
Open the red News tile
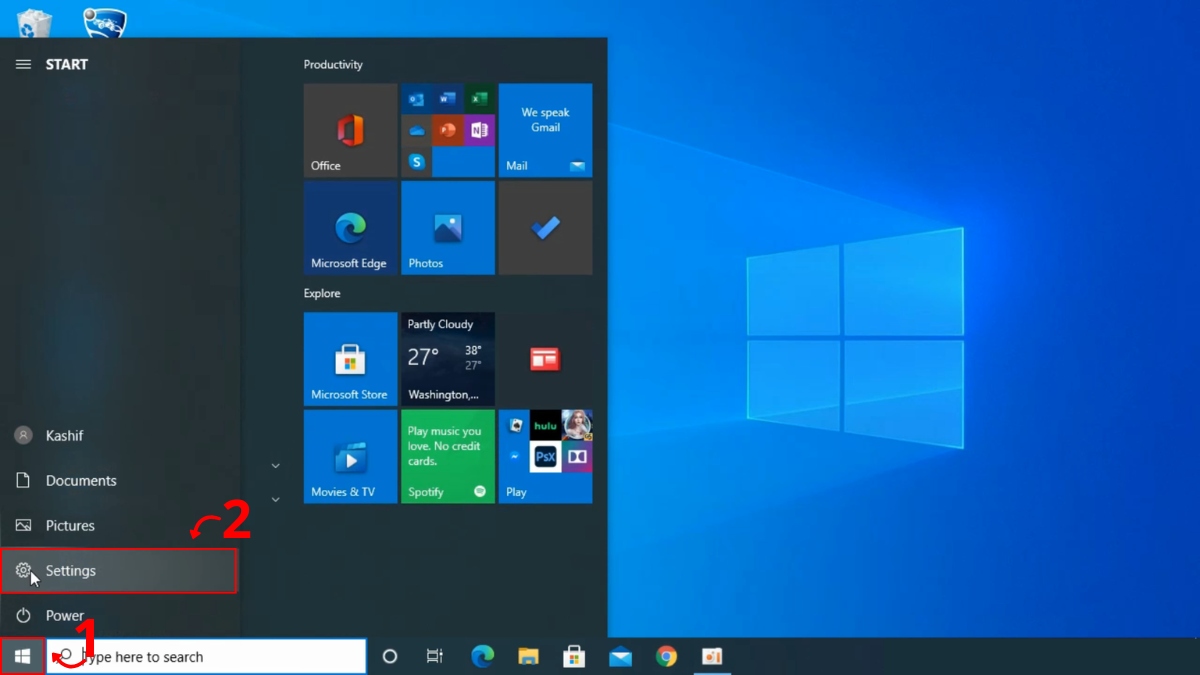pos(545,358)
